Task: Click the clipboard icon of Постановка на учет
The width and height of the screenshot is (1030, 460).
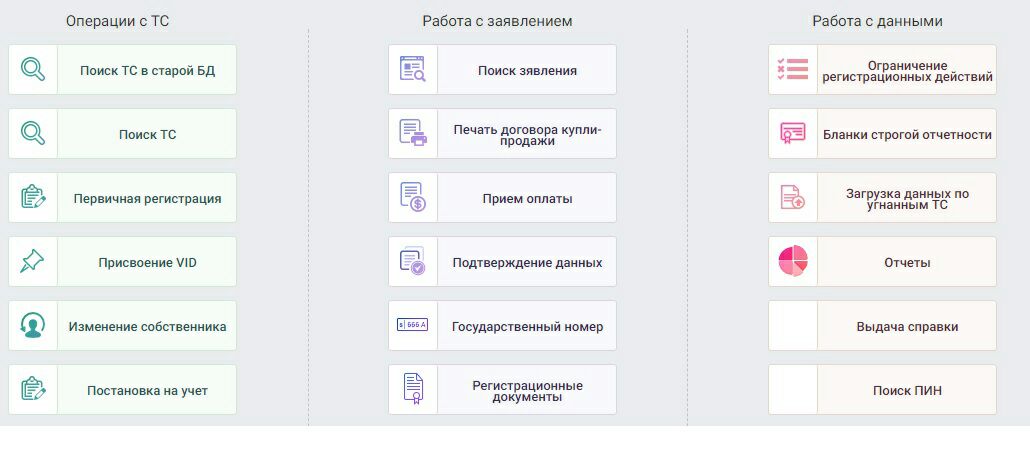Action: pos(33,389)
